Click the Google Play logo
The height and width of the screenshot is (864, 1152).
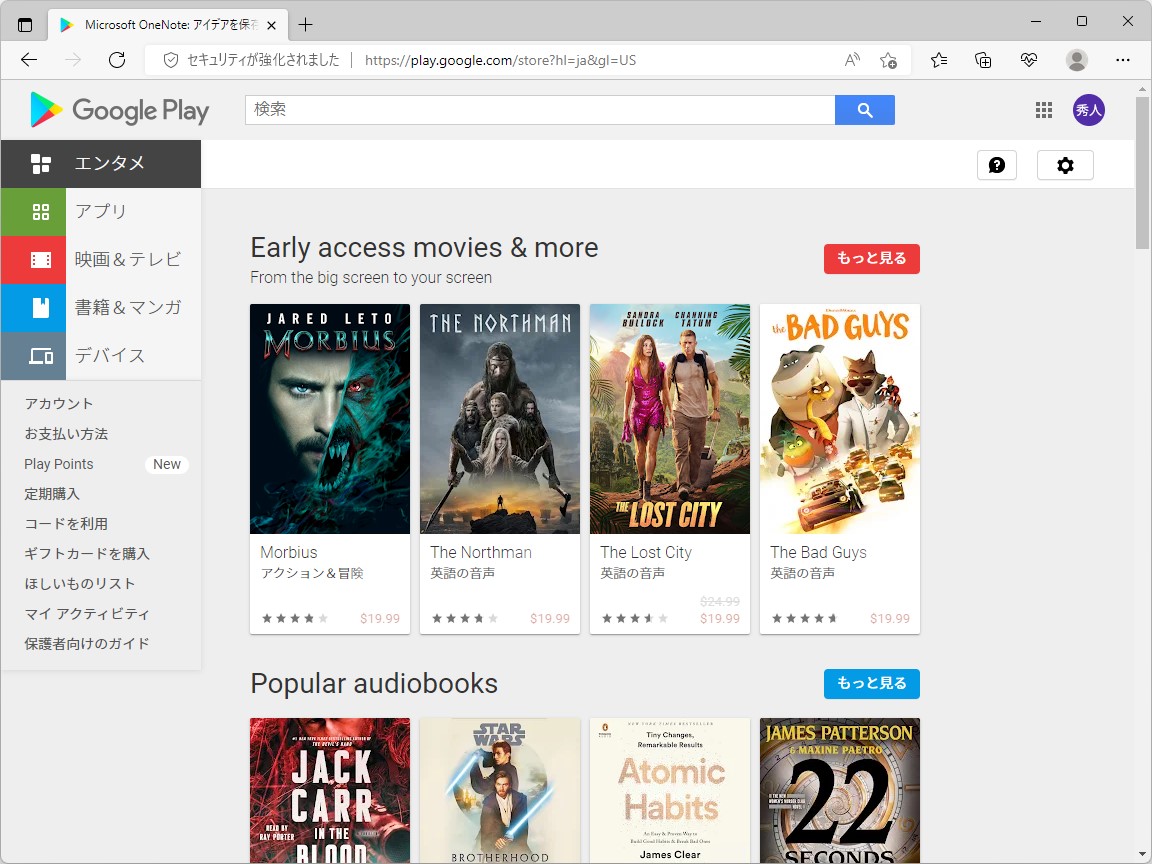click(120, 110)
